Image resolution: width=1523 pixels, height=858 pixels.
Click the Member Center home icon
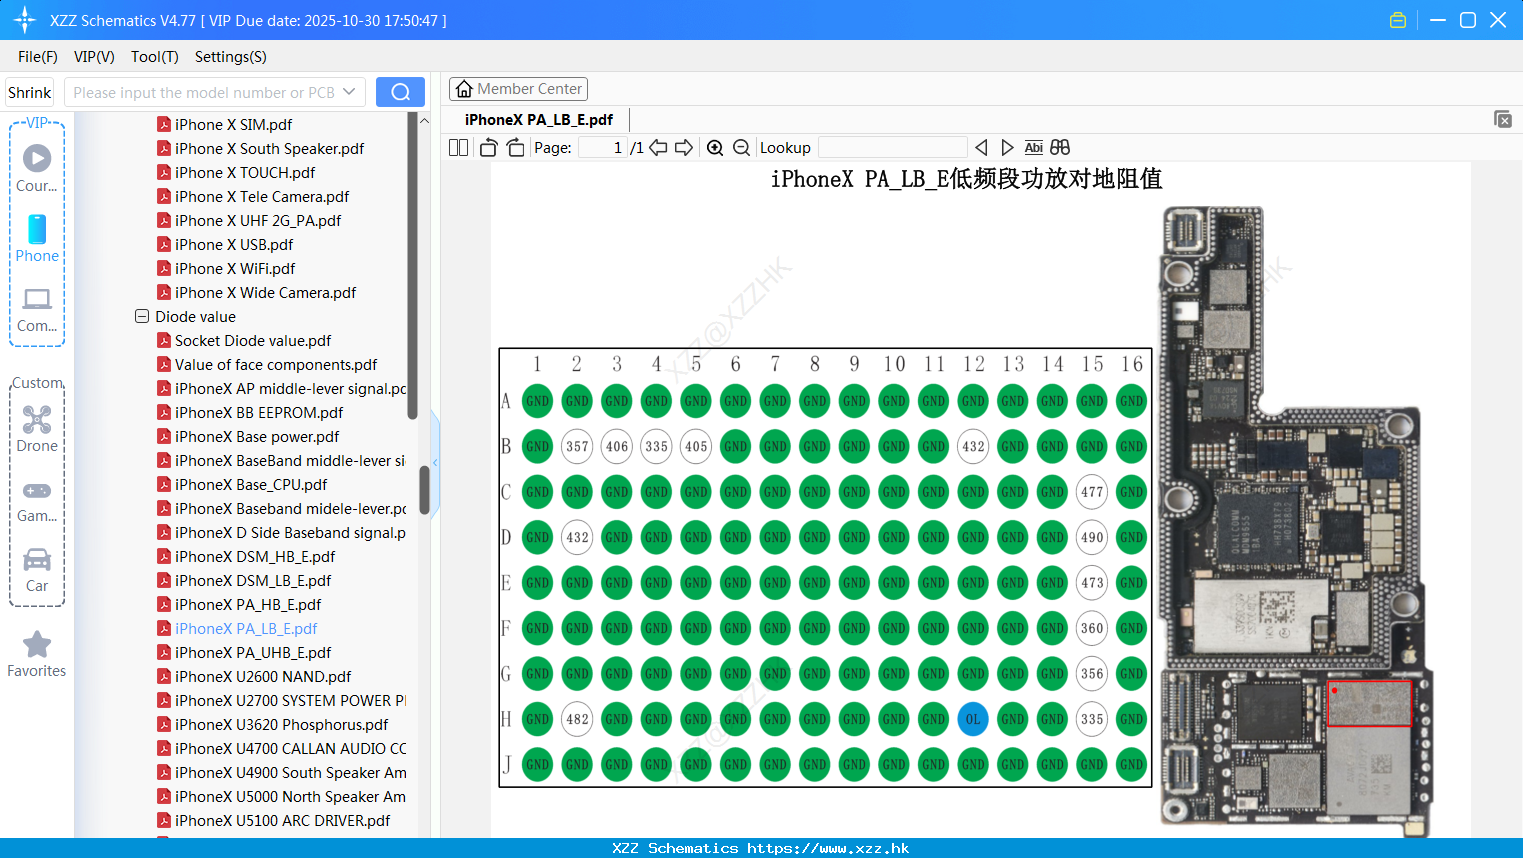coord(464,89)
